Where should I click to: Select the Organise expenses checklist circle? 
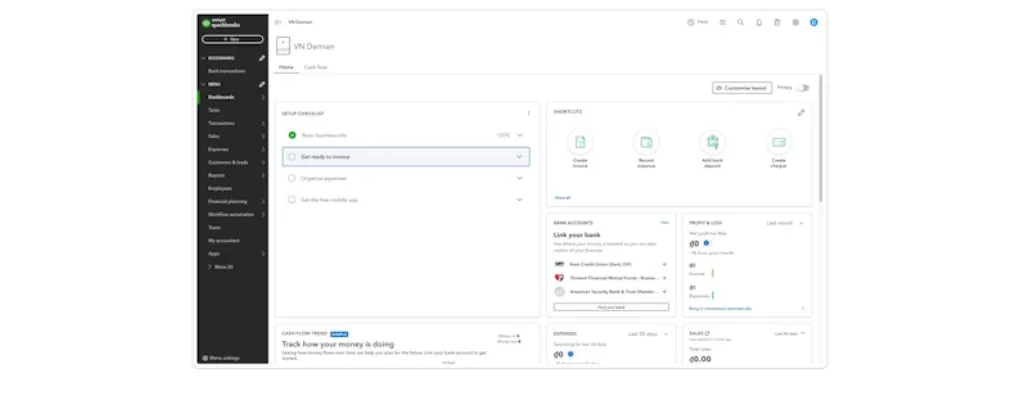pos(292,178)
